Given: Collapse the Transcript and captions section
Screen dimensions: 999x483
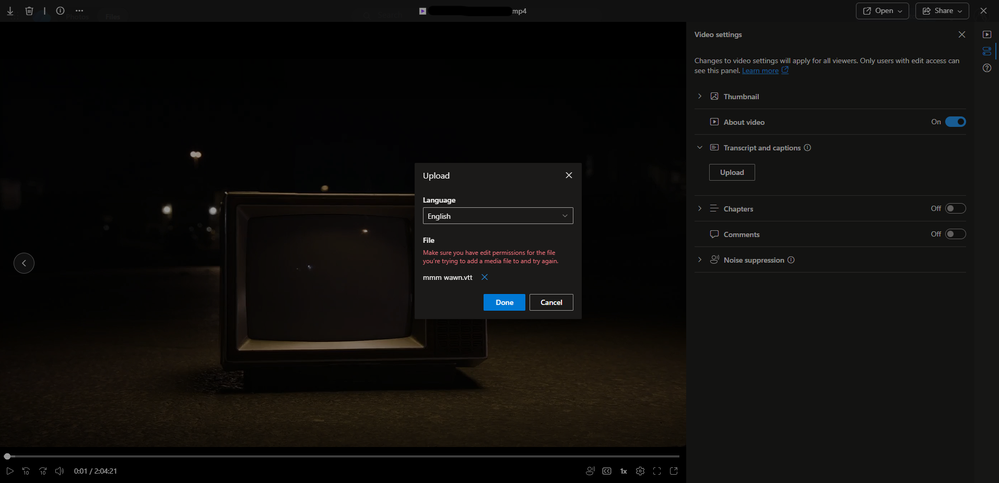Looking at the screenshot, I should coord(699,147).
